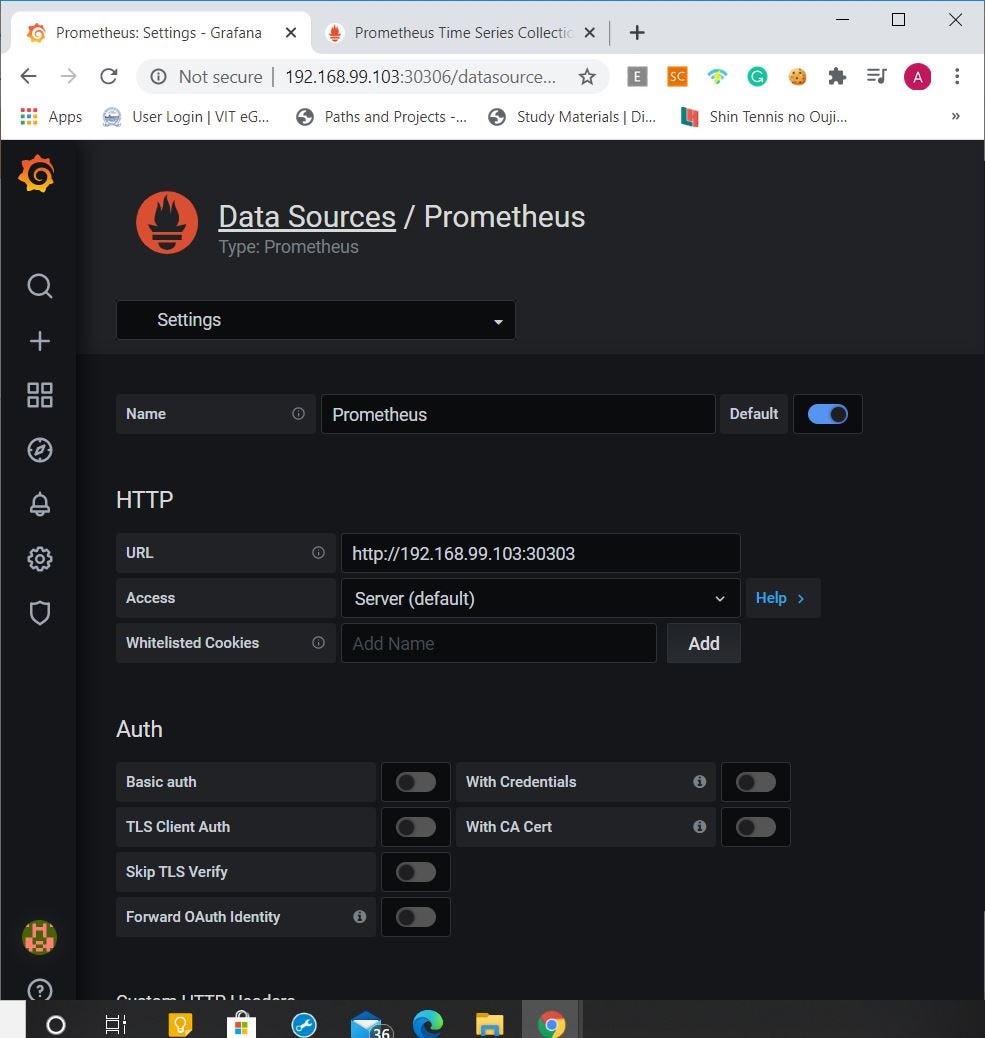Image resolution: width=985 pixels, height=1038 pixels.
Task: Open the Help question mark icon
Action: coord(40,990)
